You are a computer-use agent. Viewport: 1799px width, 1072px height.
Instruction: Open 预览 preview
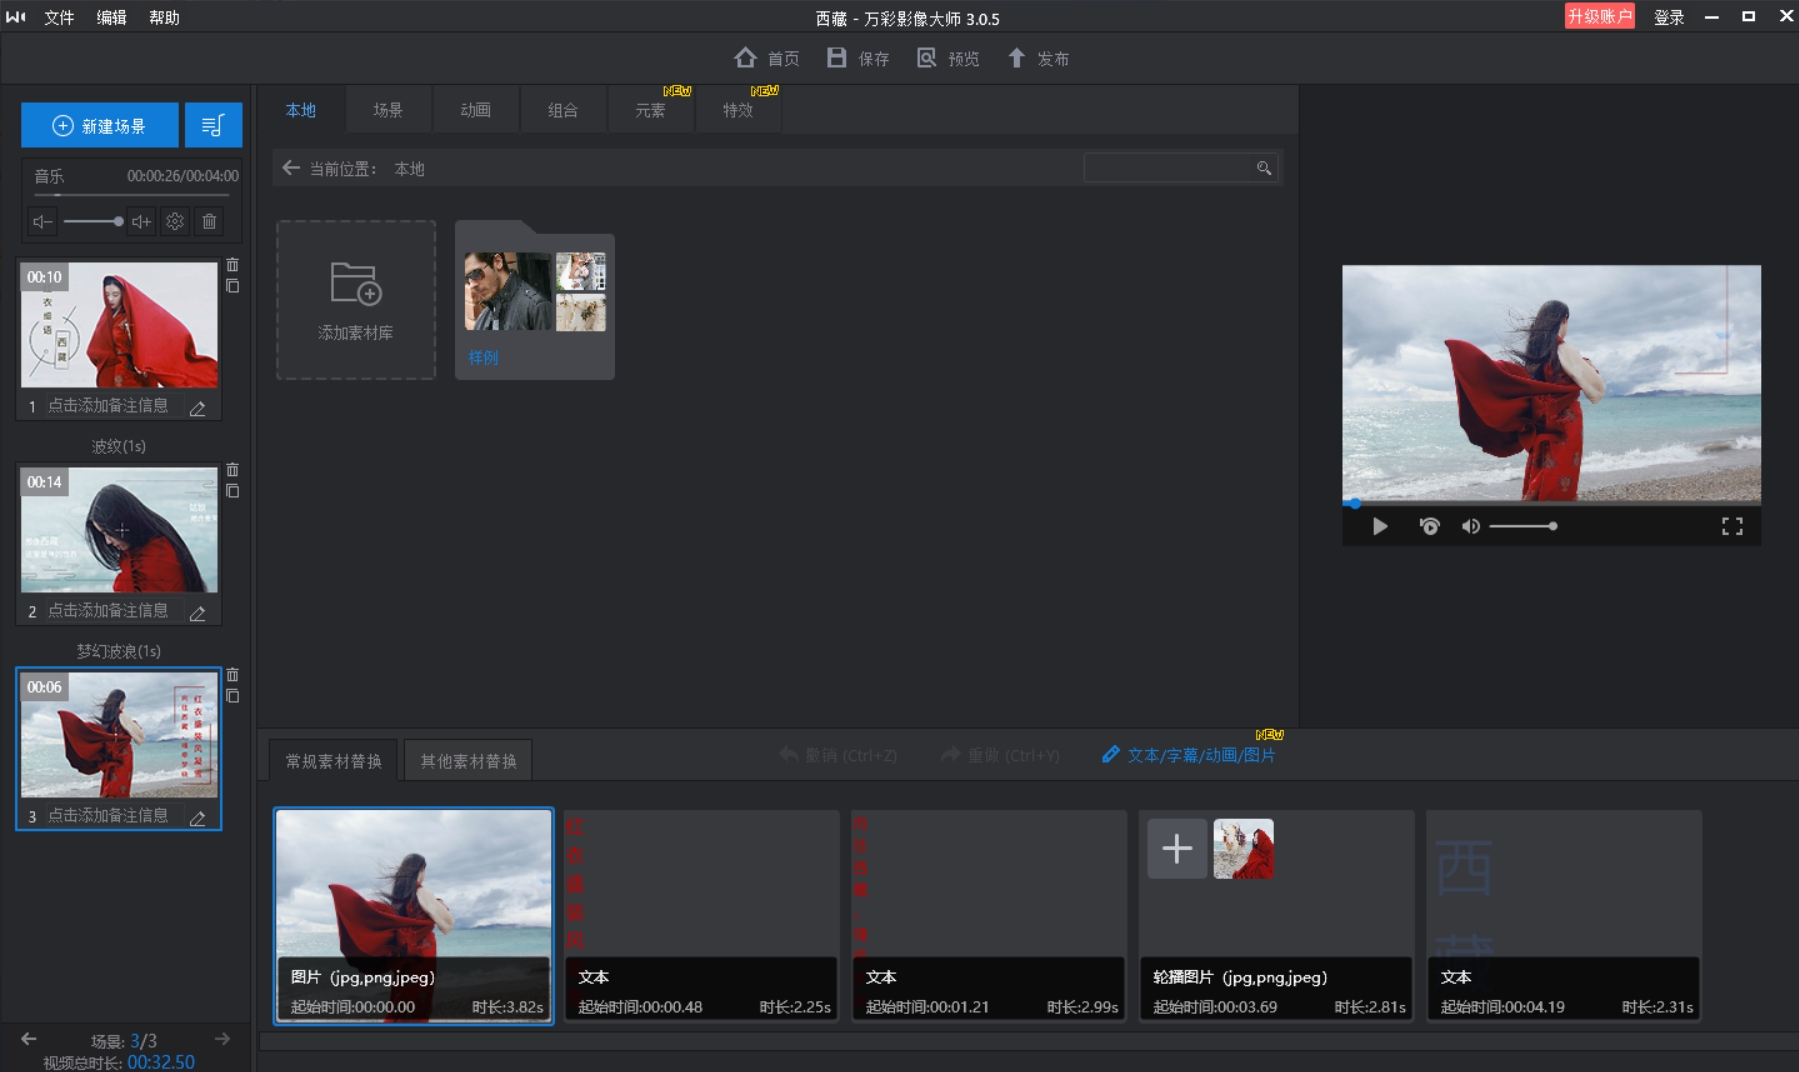pos(948,58)
